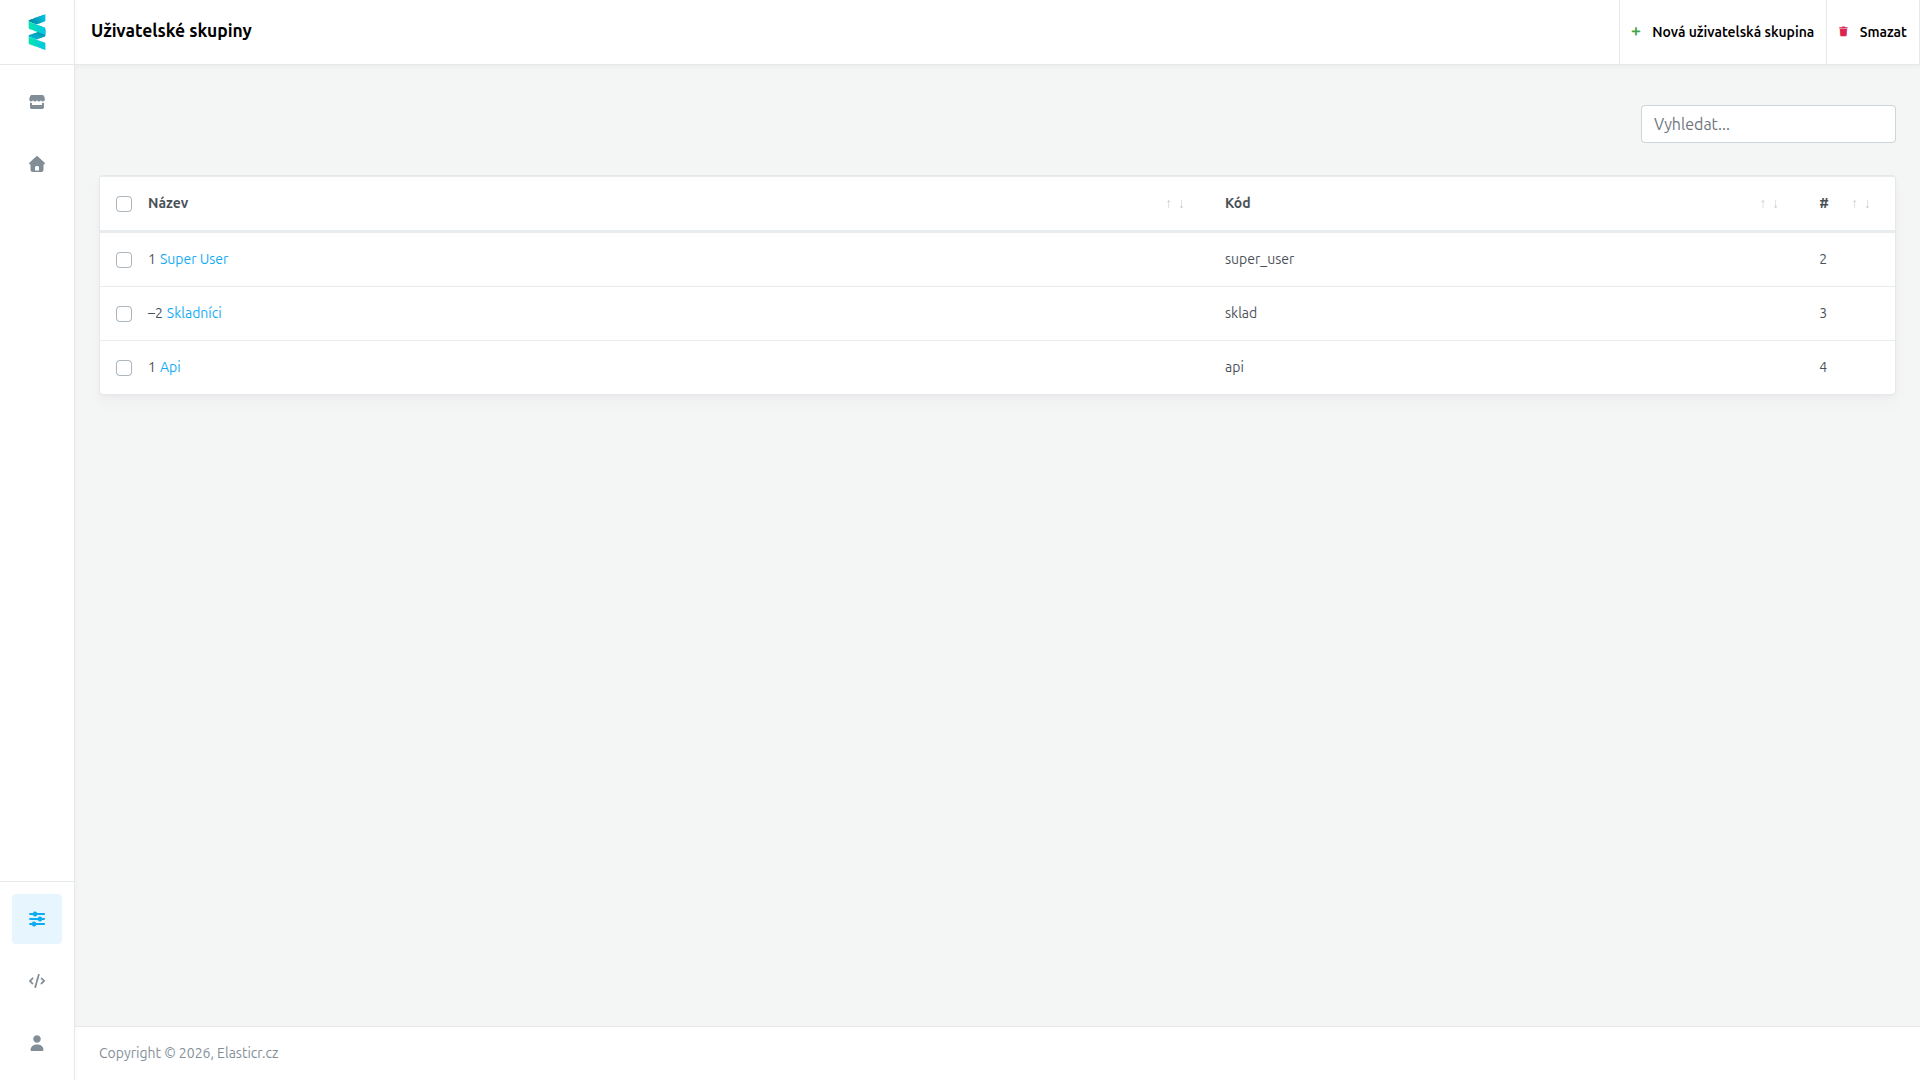Sort the table by Název arrows
Image resolution: width=1920 pixels, height=1080 pixels.
click(x=1175, y=204)
